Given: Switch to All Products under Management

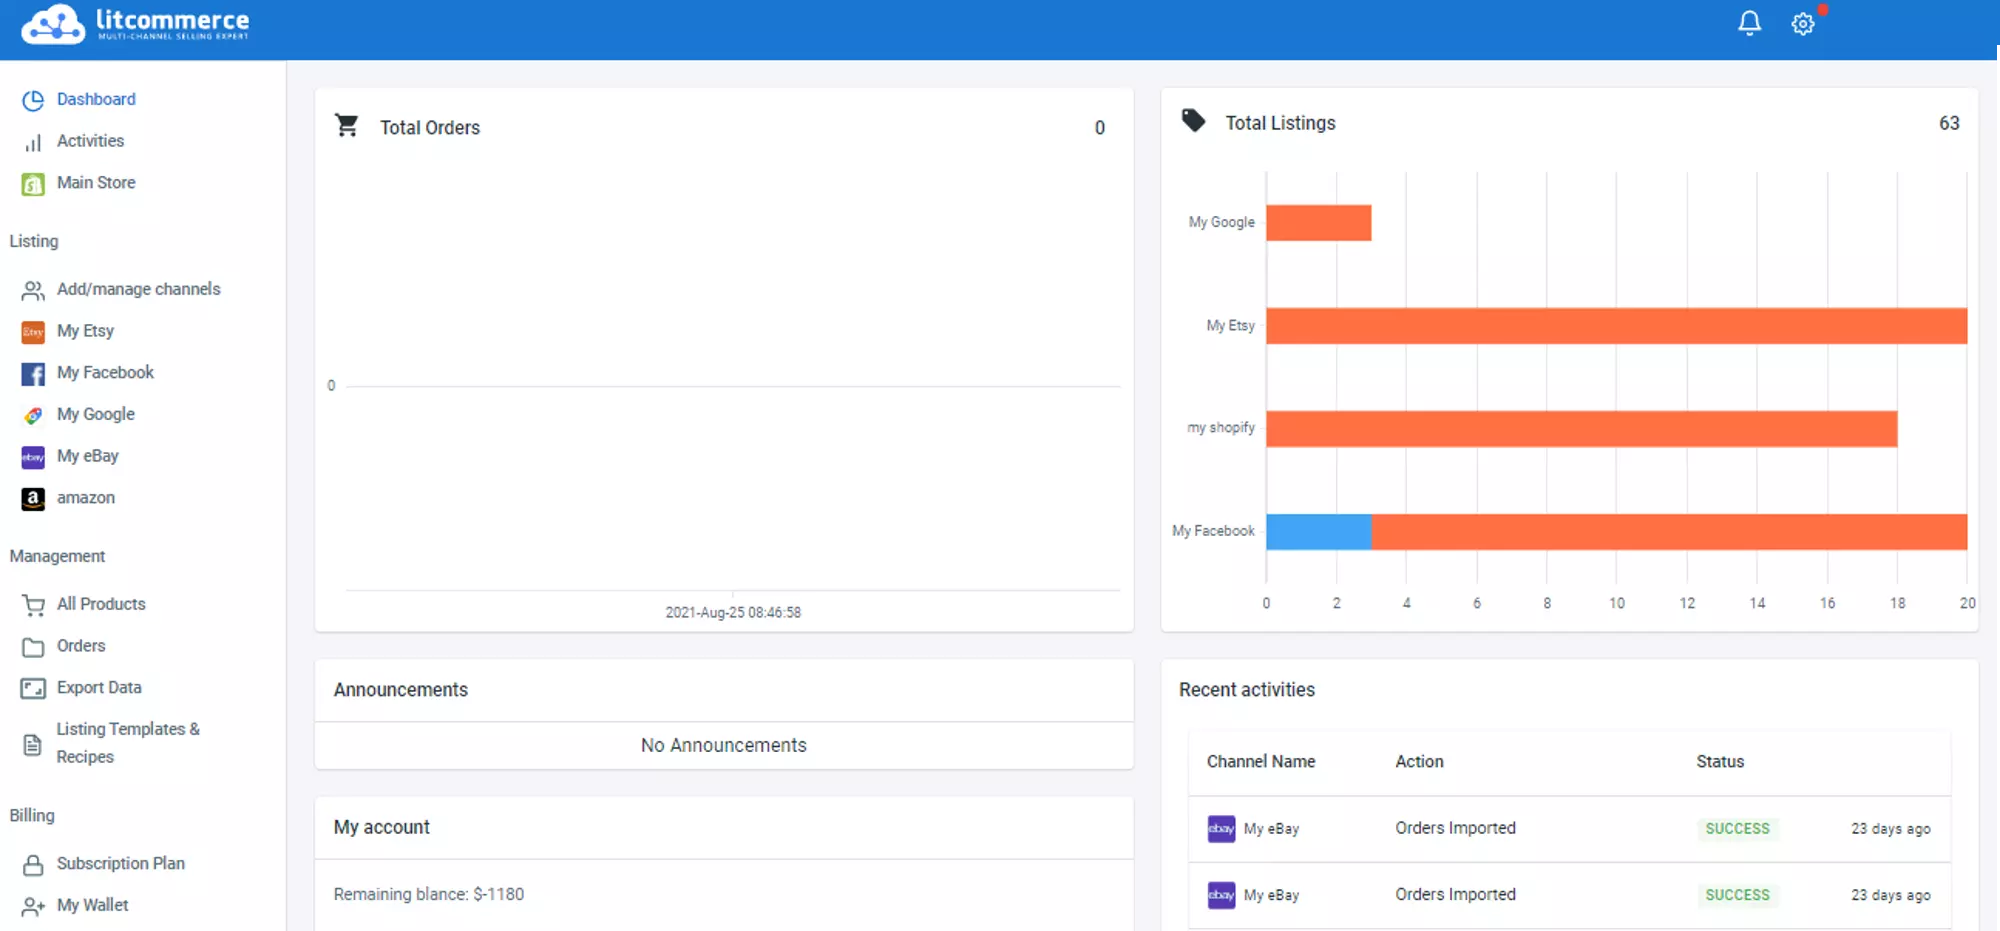Looking at the screenshot, I should point(102,604).
